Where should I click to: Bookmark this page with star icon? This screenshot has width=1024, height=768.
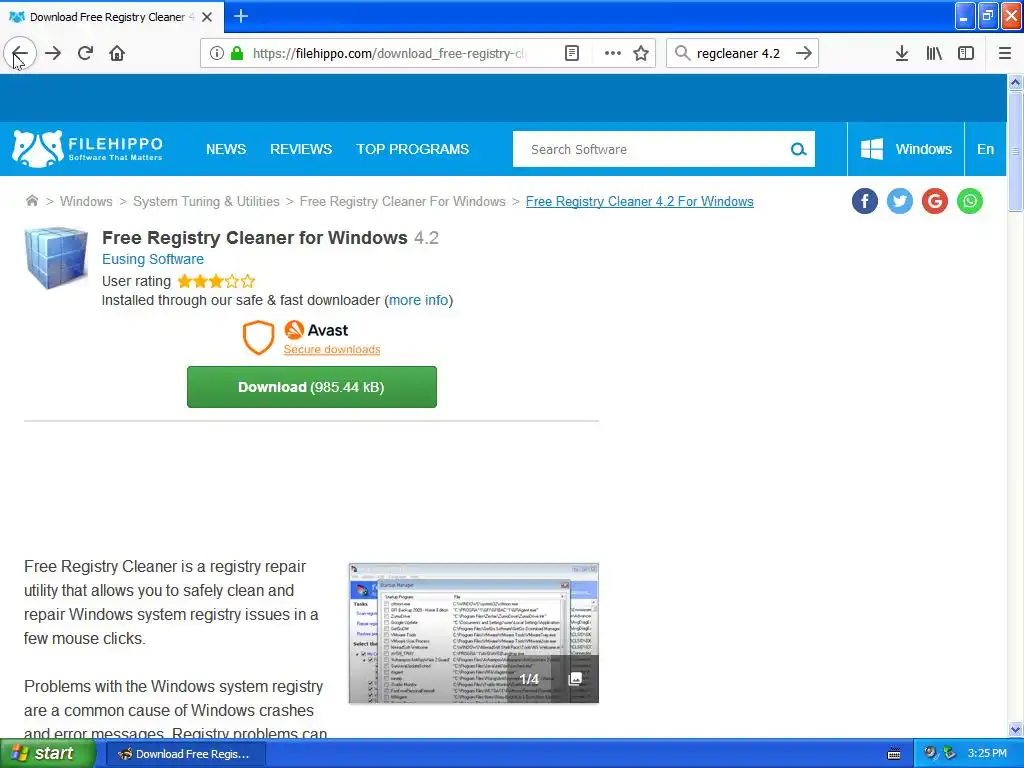(641, 54)
